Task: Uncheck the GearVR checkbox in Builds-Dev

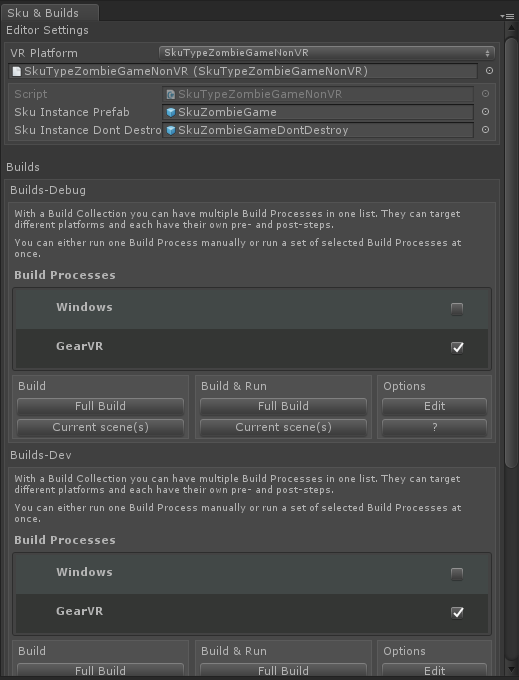Action: (457, 613)
